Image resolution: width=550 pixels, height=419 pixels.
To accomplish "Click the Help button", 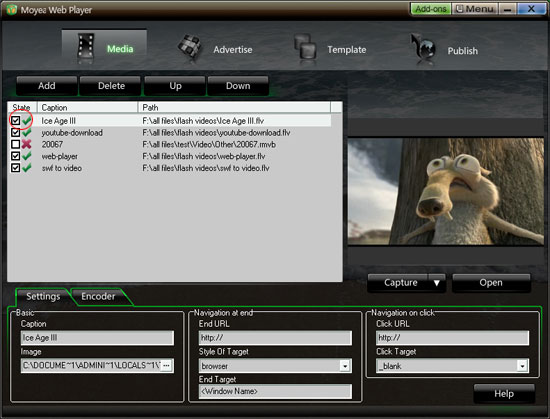I will point(504,393).
